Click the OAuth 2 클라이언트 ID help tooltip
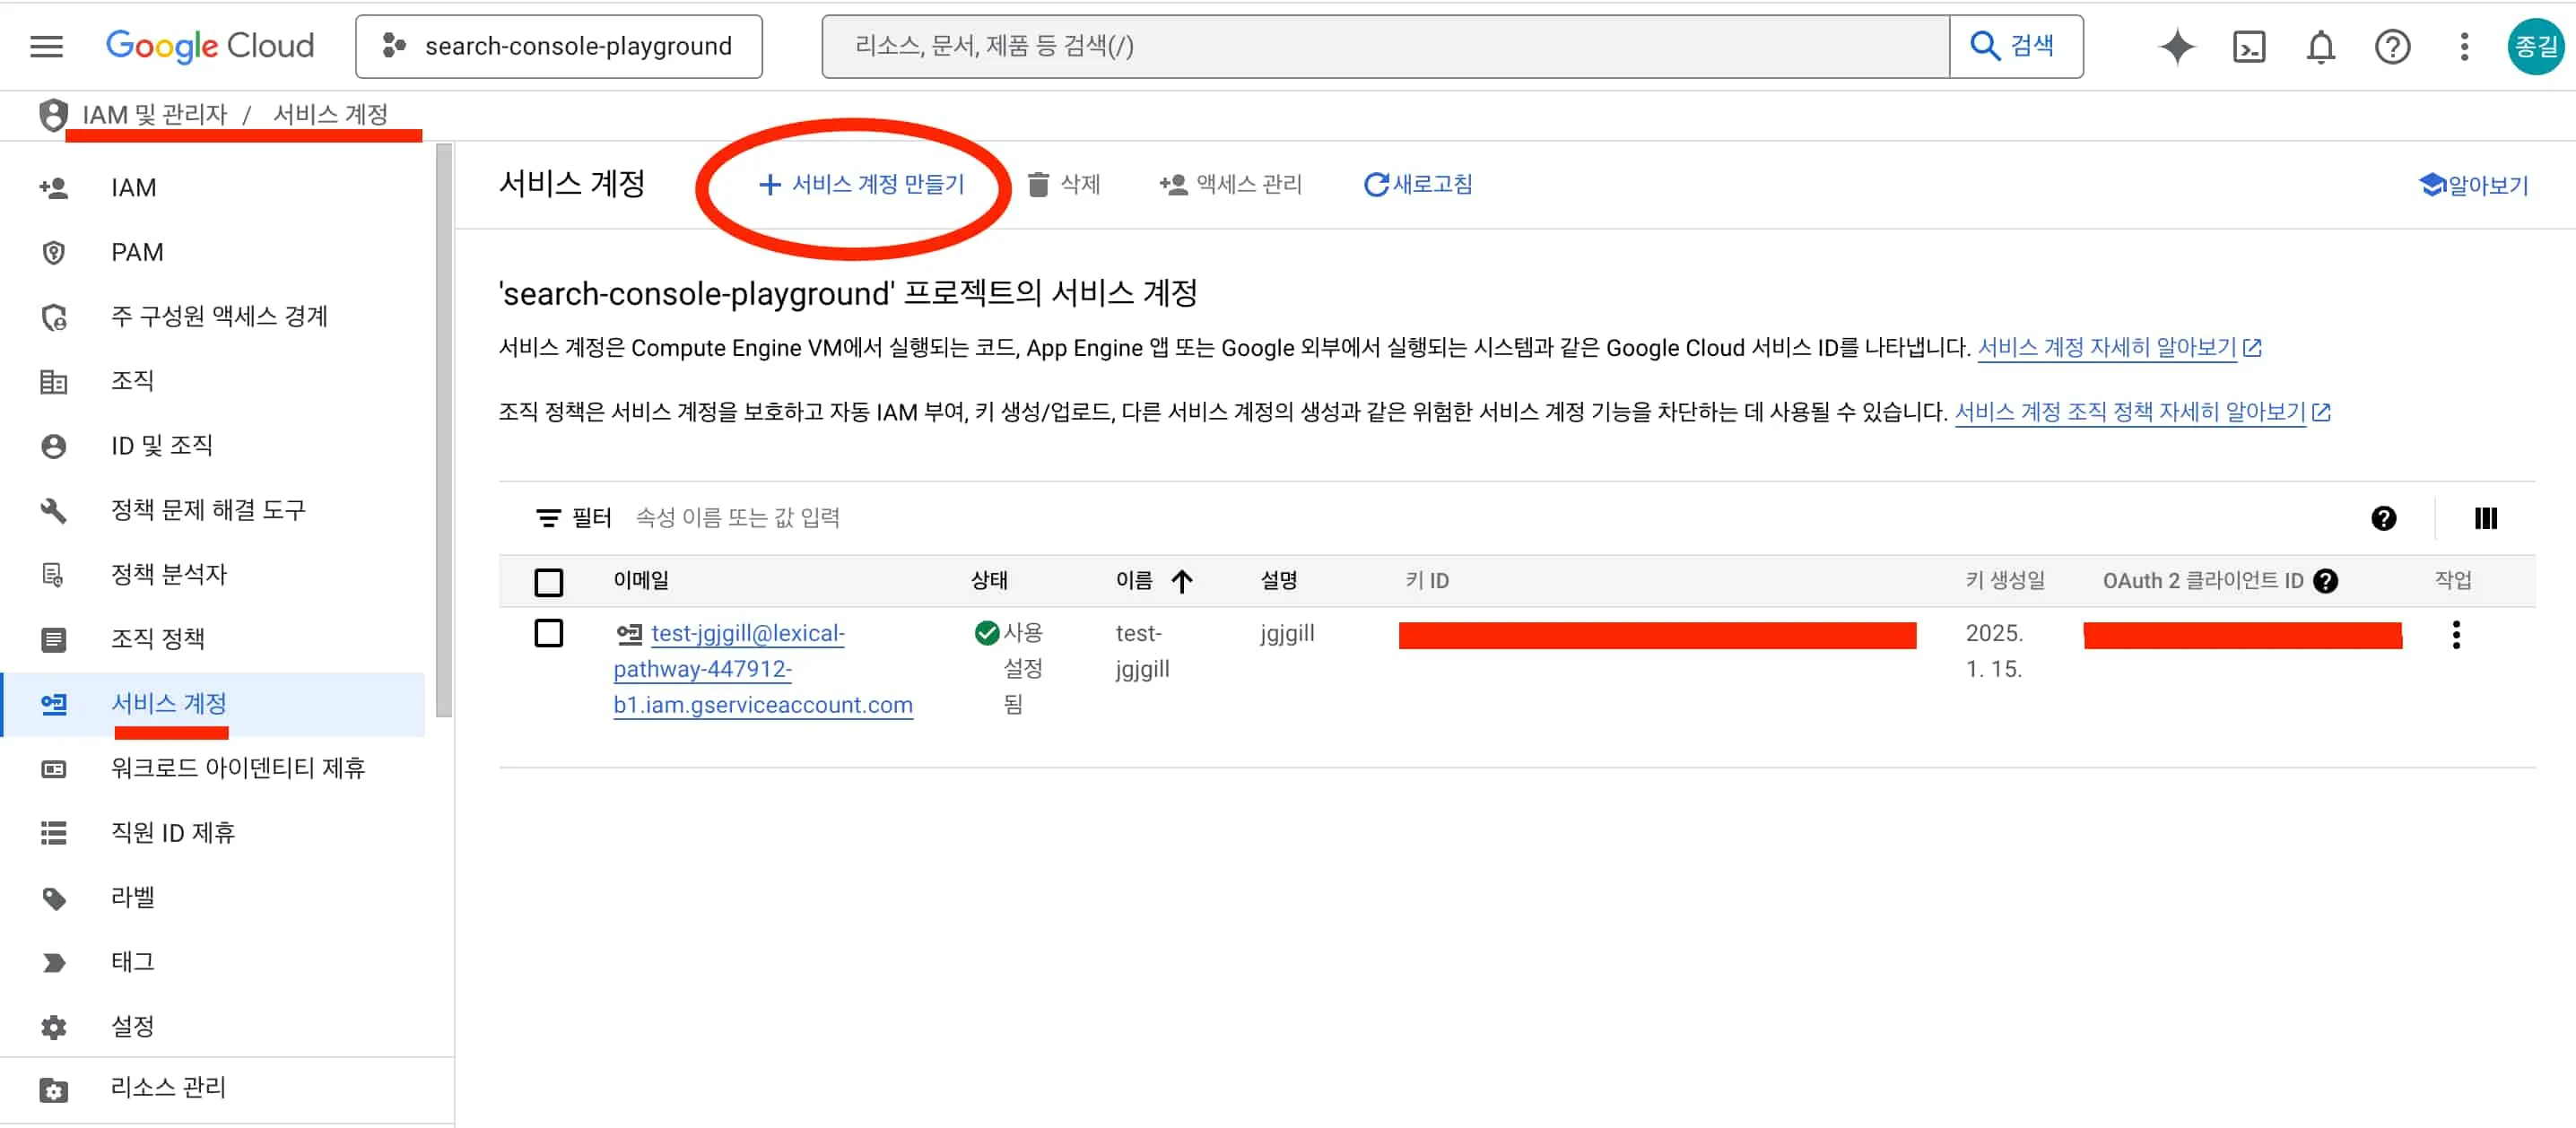This screenshot has height=1128, width=2576. 2326,580
